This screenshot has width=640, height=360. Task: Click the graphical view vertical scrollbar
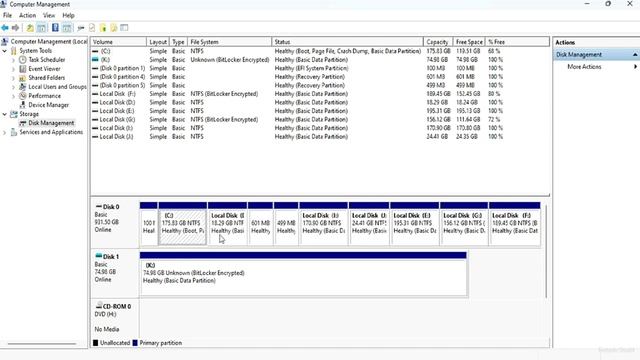(546, 251)
